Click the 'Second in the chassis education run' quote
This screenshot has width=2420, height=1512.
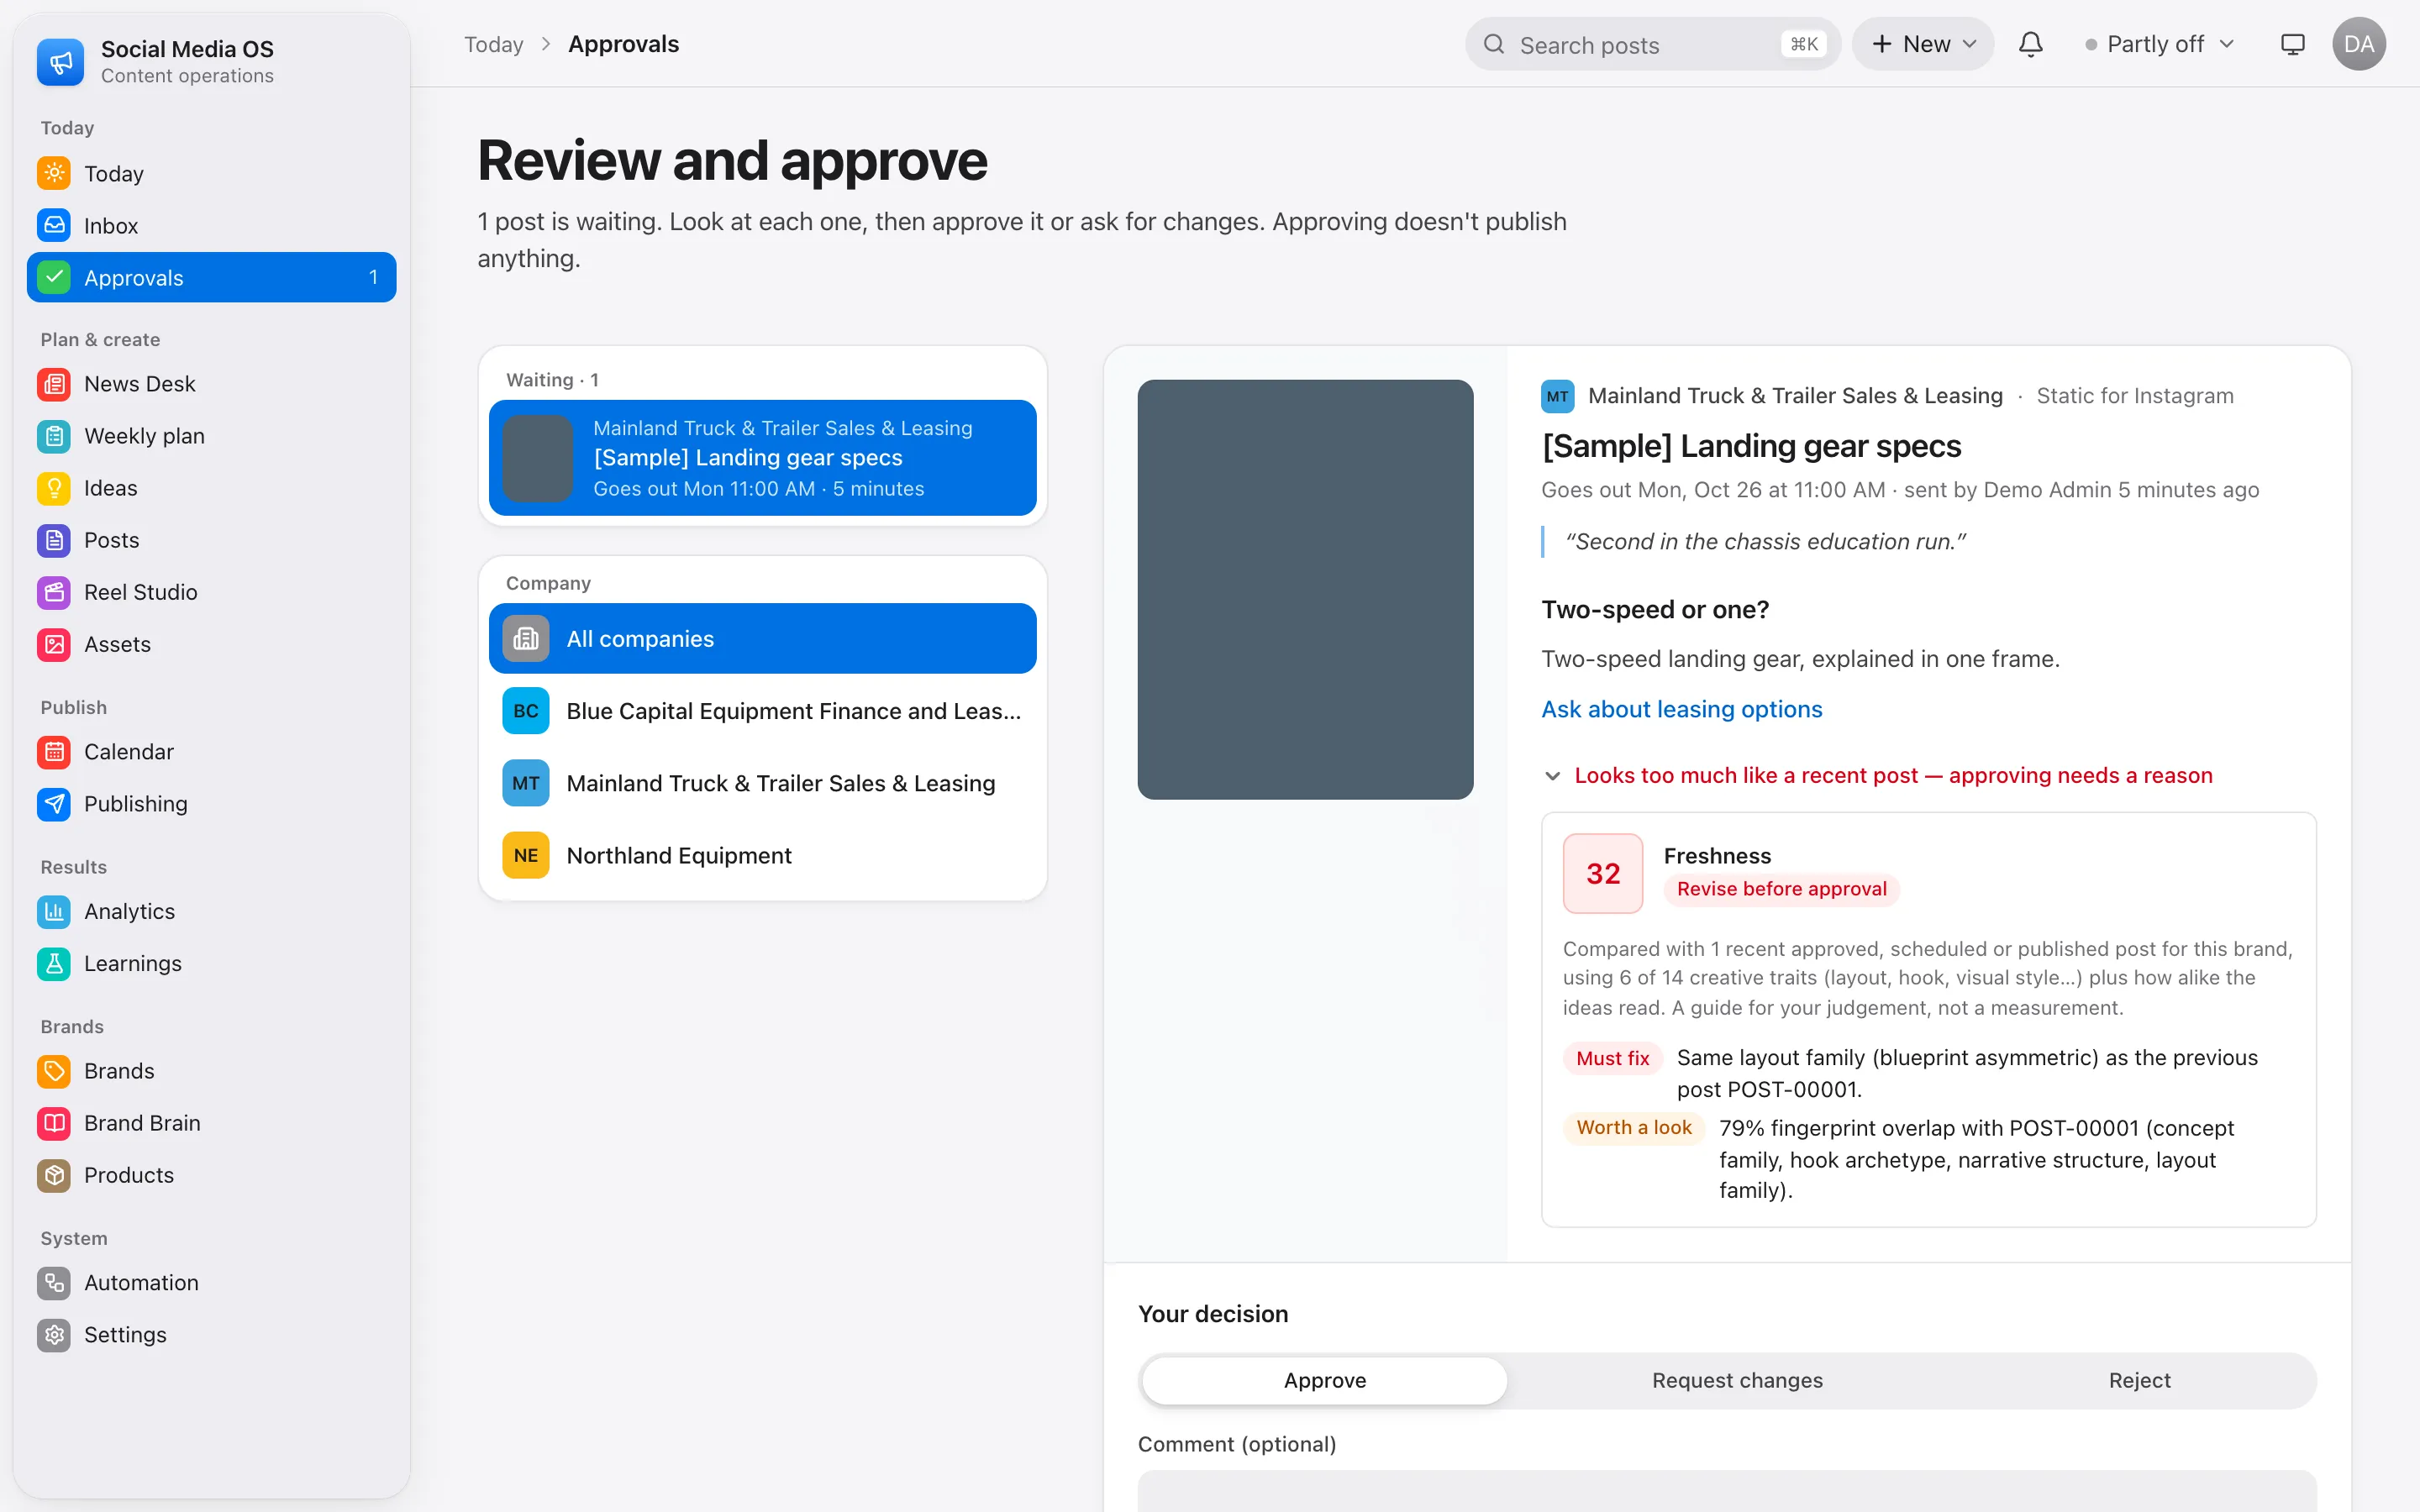pyautogui.click(x=1765, y=541)
